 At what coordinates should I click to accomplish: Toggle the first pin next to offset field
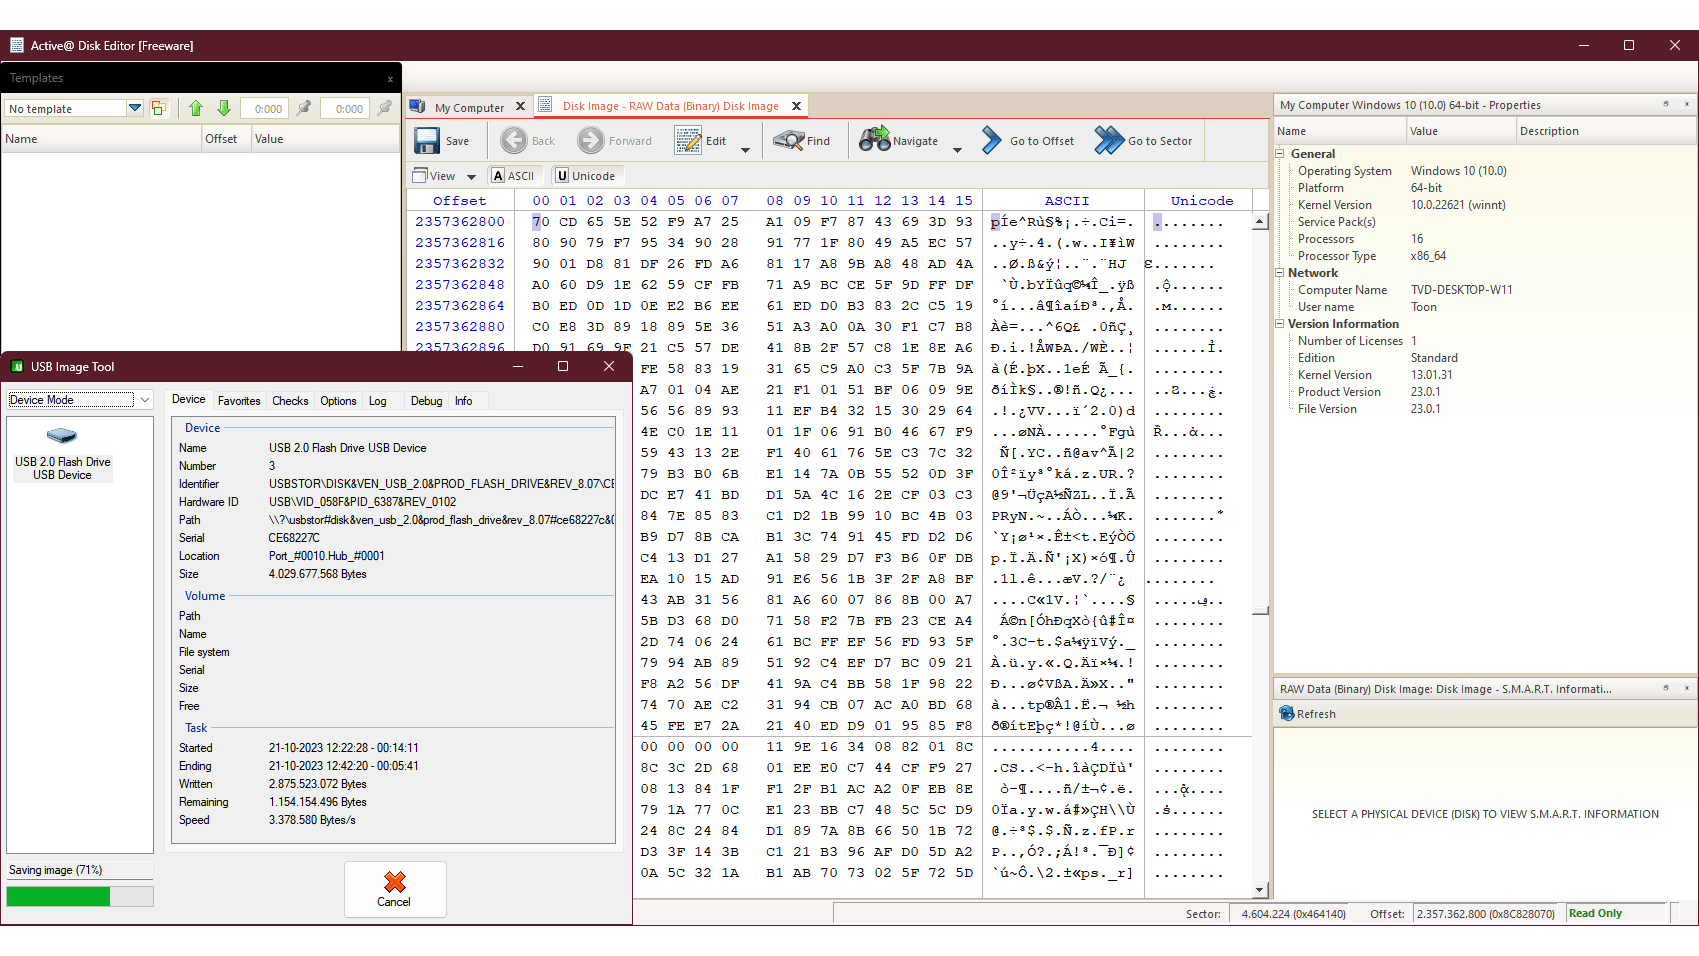304,108
